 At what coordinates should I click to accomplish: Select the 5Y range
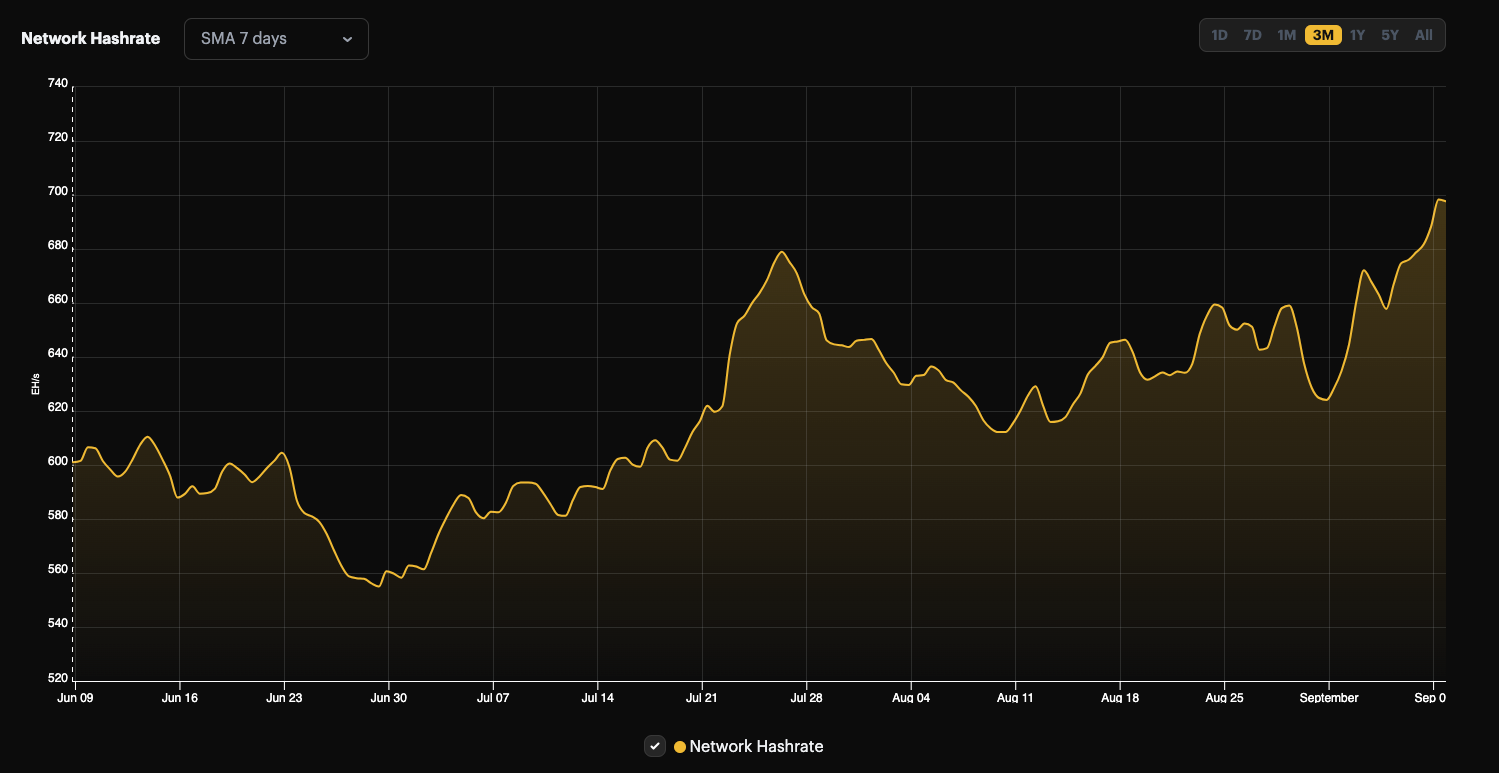click(x=1390, y=34)
